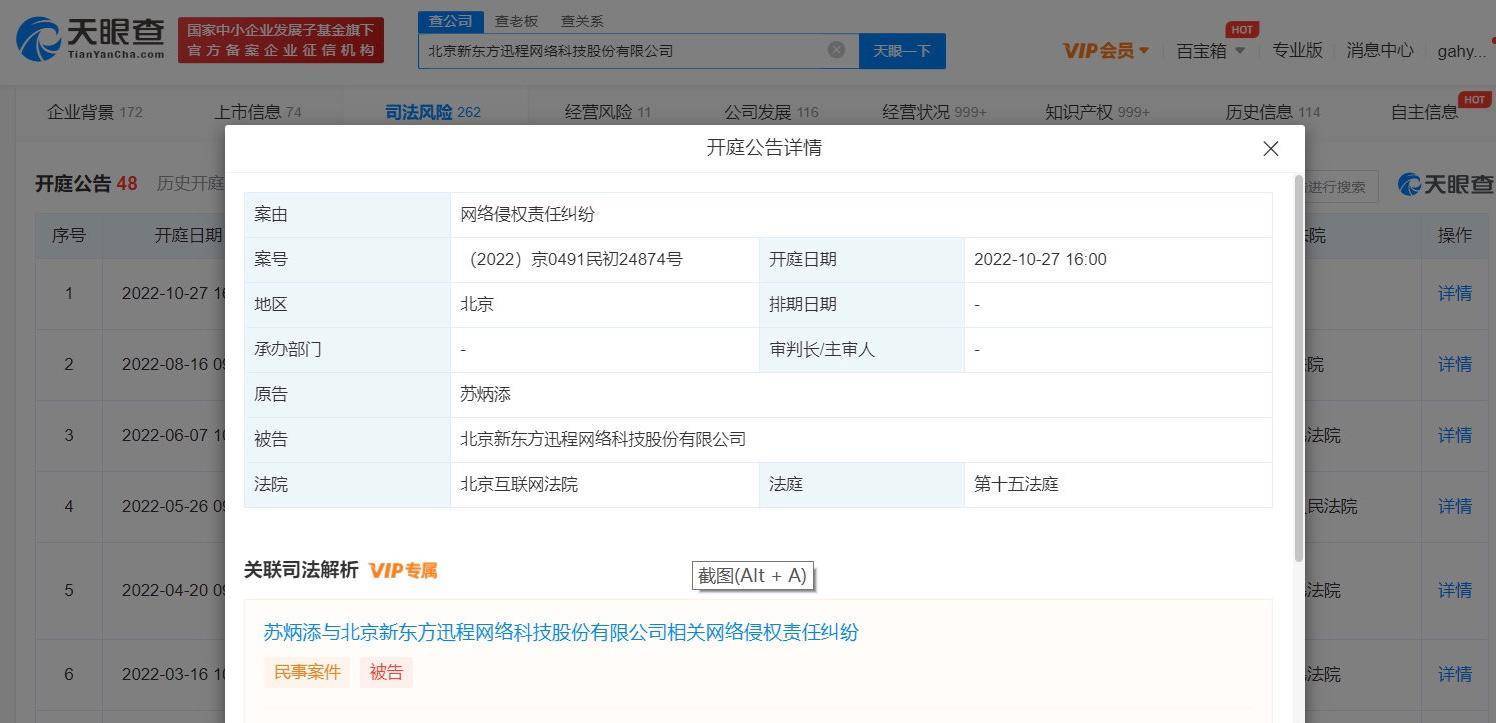1496x723 pixels.
Task: Click the 被告 tag under the case link
Action: pyautogui.click(x=386, y=672)
